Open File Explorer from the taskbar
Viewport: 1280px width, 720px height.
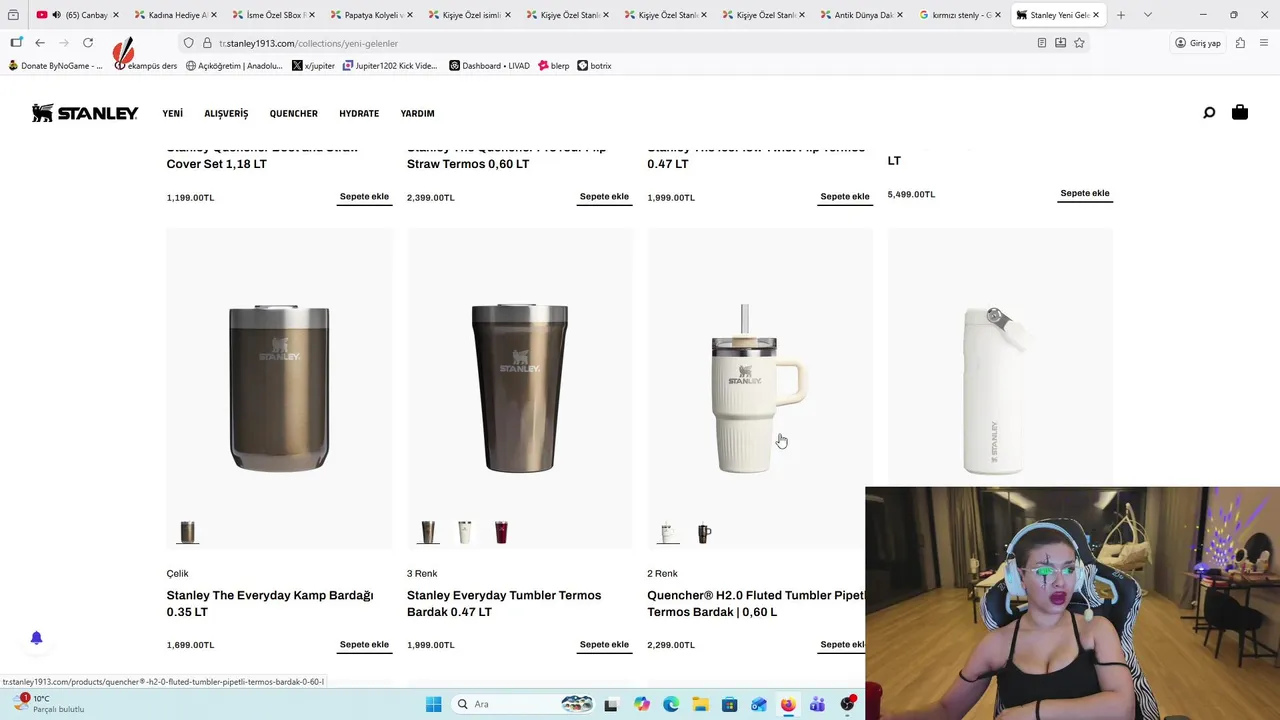[700, 704]
